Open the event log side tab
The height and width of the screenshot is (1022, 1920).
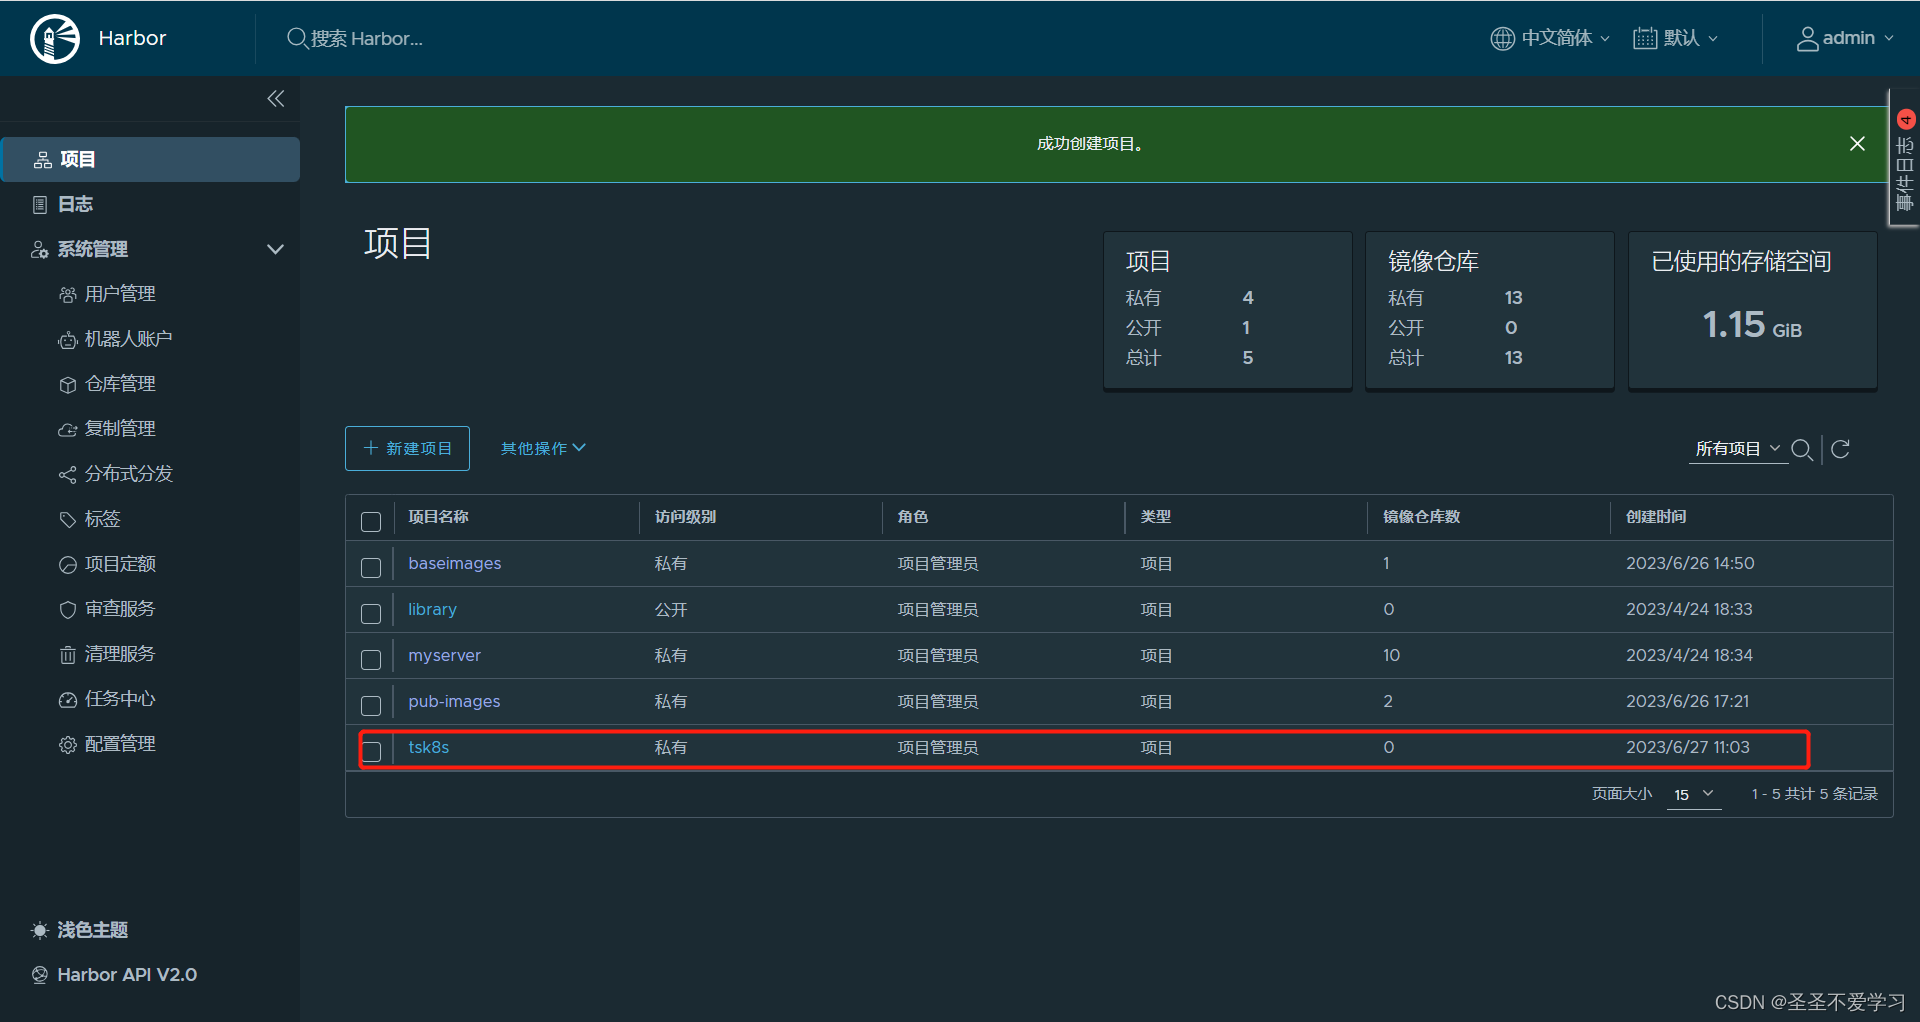1904,159
